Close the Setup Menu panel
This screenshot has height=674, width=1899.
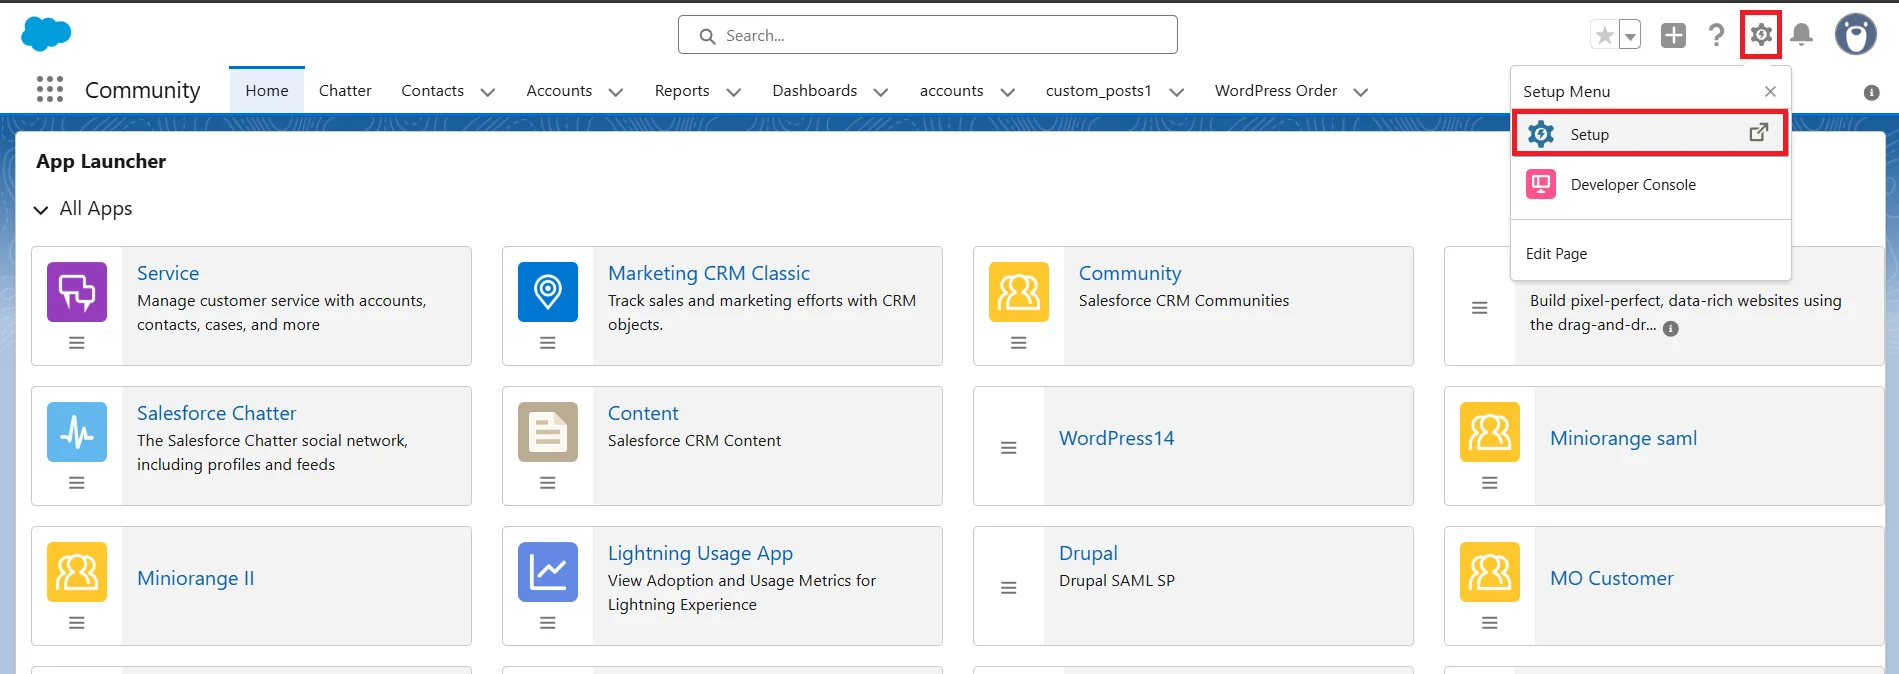[x=1770, y=91]
